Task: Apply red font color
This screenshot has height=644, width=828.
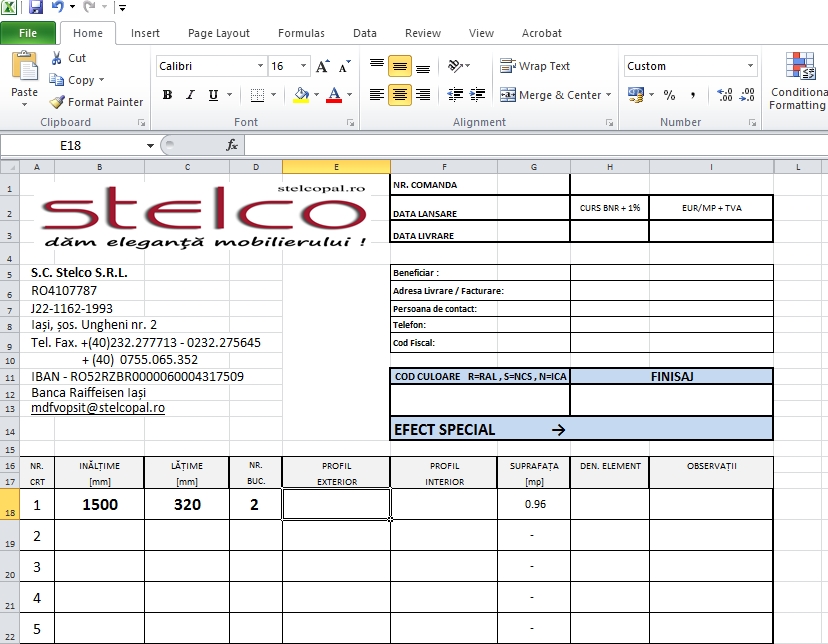Action: coord(334,95)
